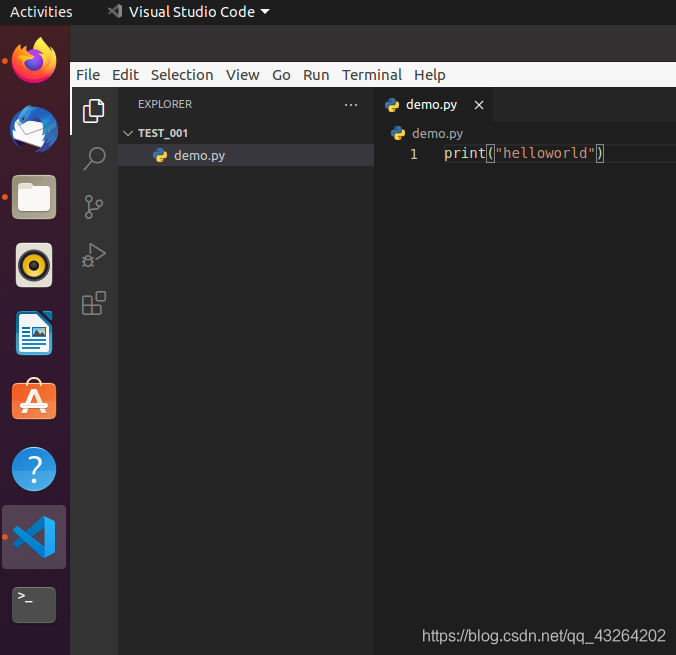Click demo.py in the breadcrumb

pyautogui.click(x=437, y=134)
